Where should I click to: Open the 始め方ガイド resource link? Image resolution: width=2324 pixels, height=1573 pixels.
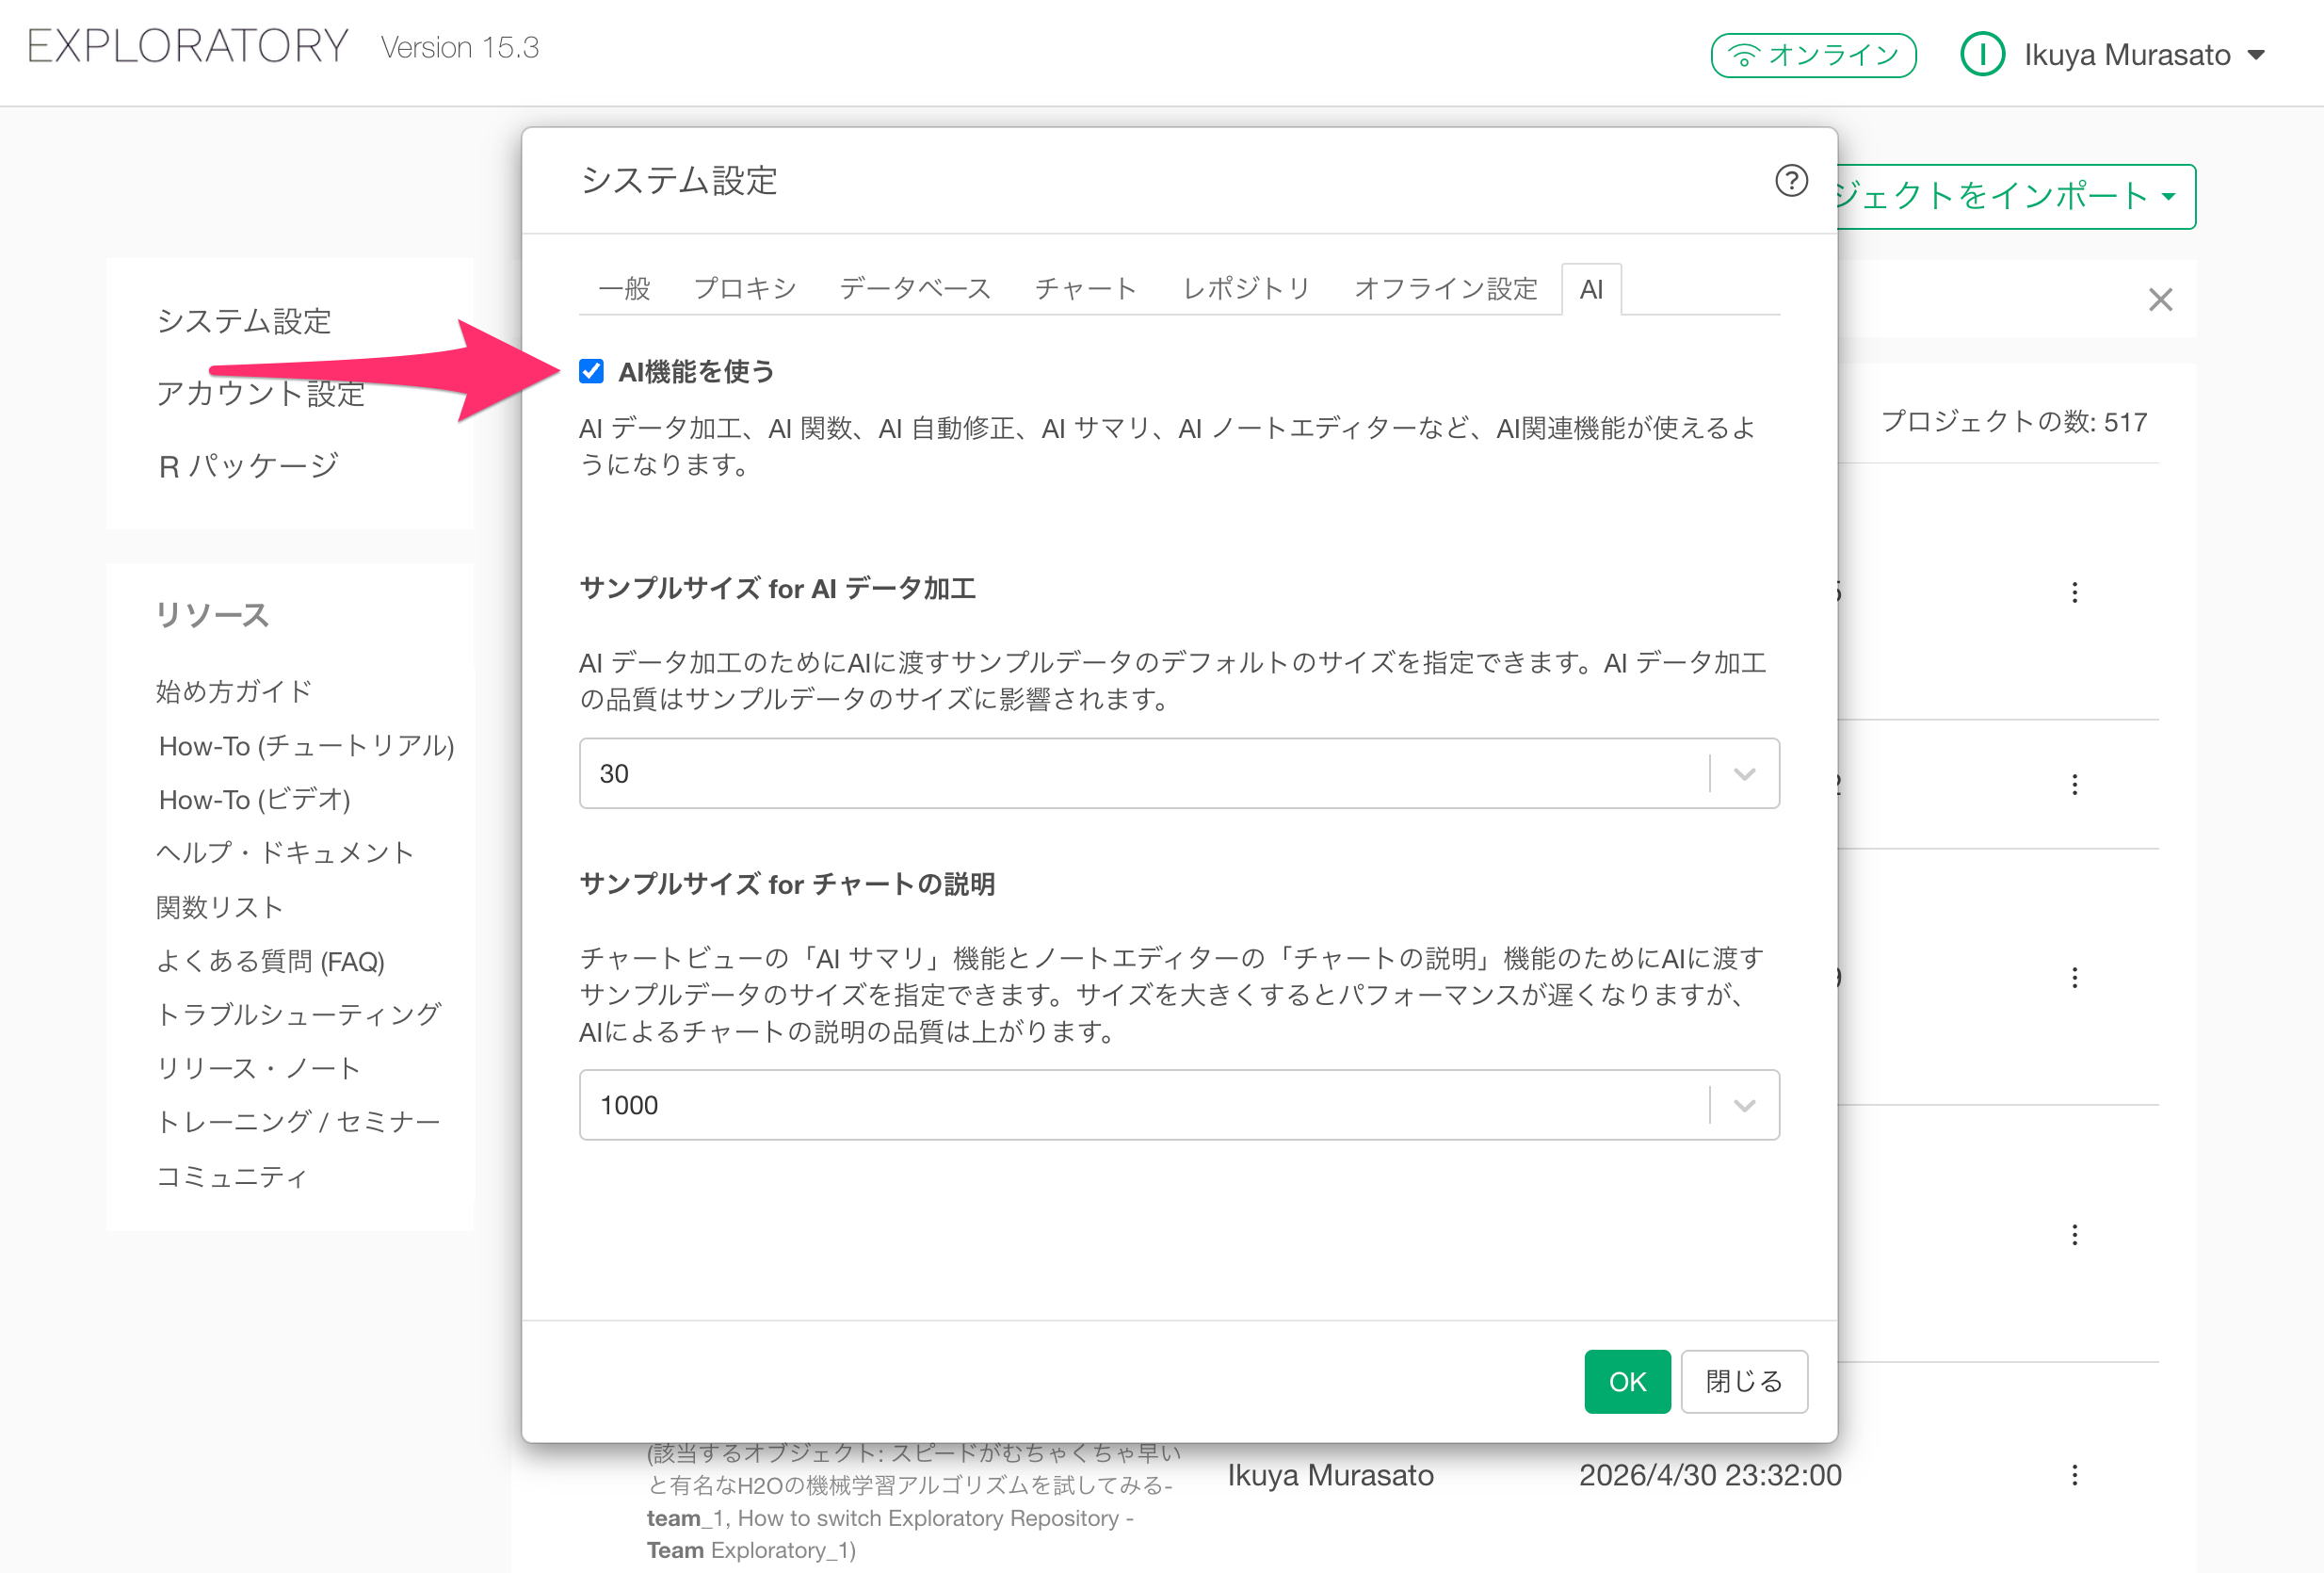coord(234,691)
